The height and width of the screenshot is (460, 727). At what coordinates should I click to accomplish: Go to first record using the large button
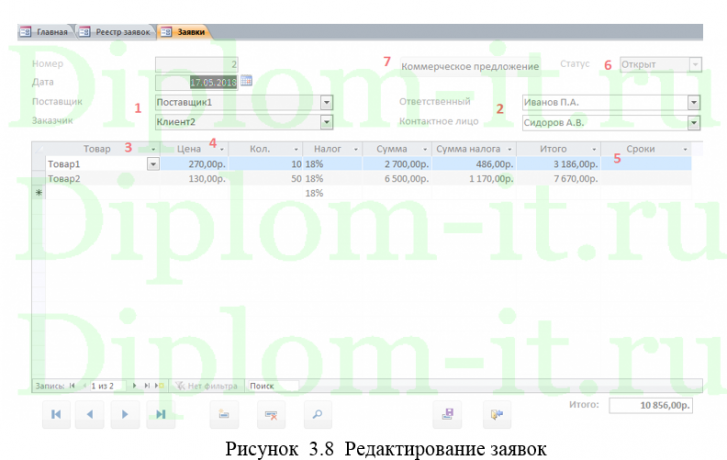coord(56,414)
